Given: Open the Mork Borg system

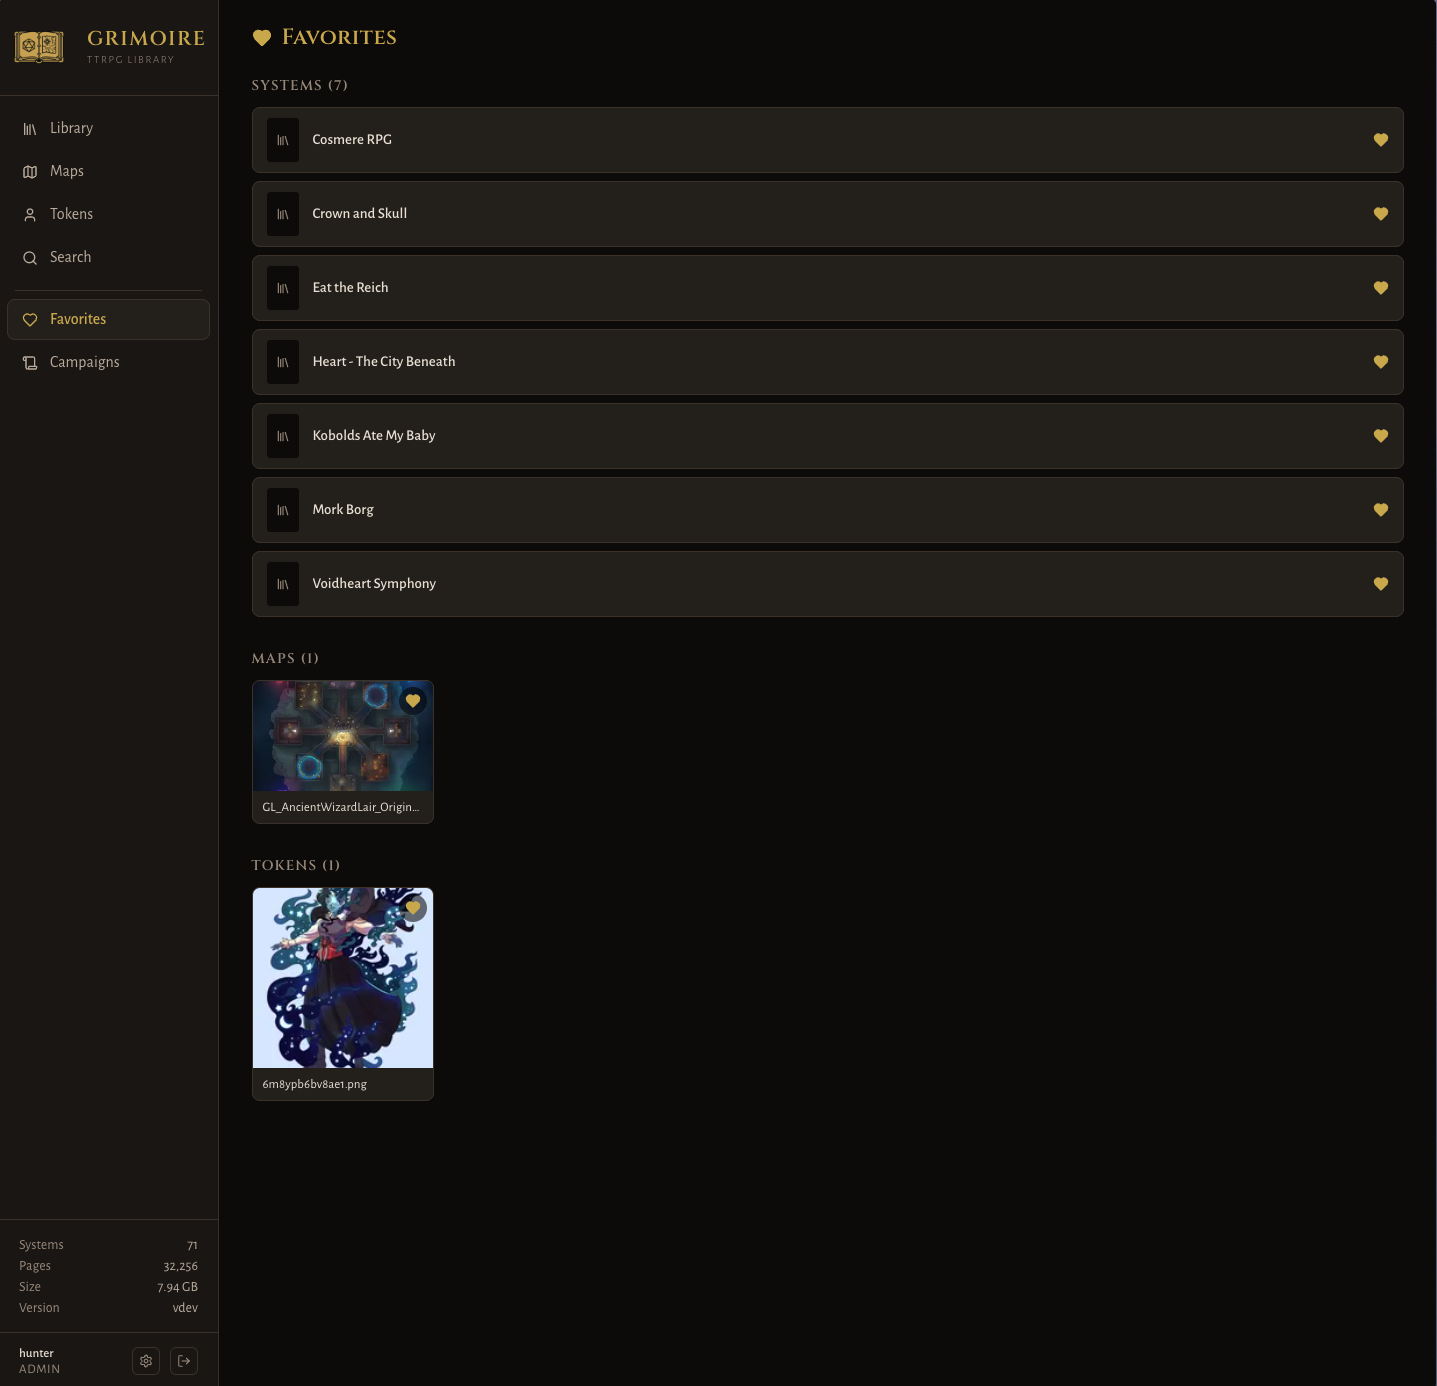Looking at the screenshot, I should coord(828,510).
